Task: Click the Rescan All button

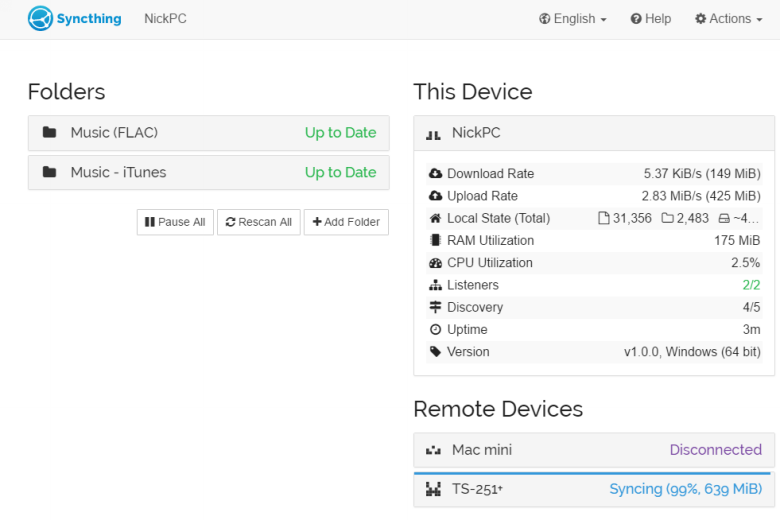Action: (x=259, y=222)
